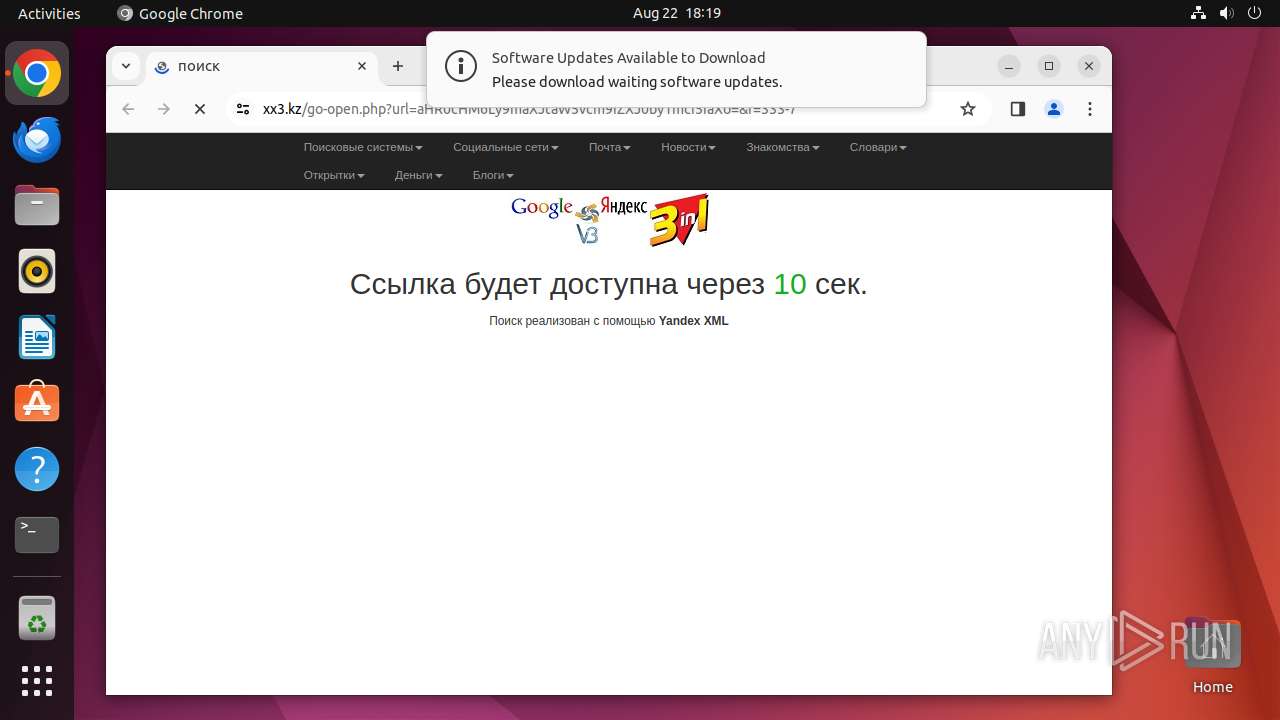Expand 'Словари' dropdown menu

click(x=878, y=147)
